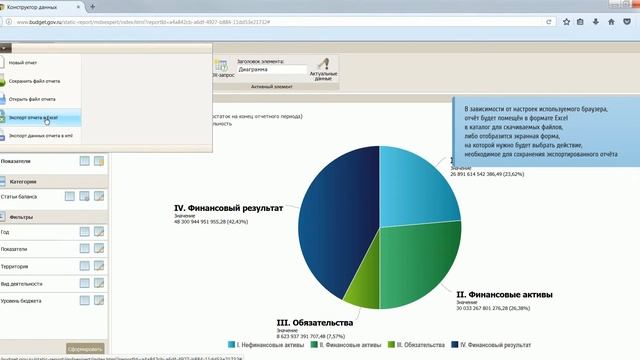
Task: Click legend swatch for II. Финансовые активы
Action: 314,345
